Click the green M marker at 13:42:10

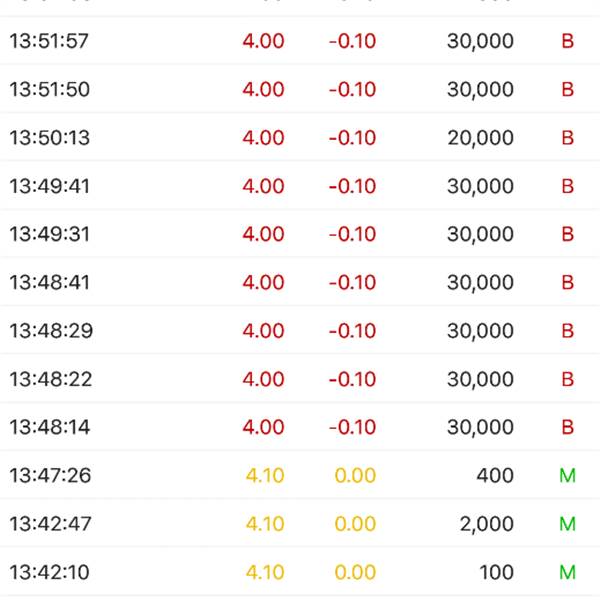(x=567, y=572)
